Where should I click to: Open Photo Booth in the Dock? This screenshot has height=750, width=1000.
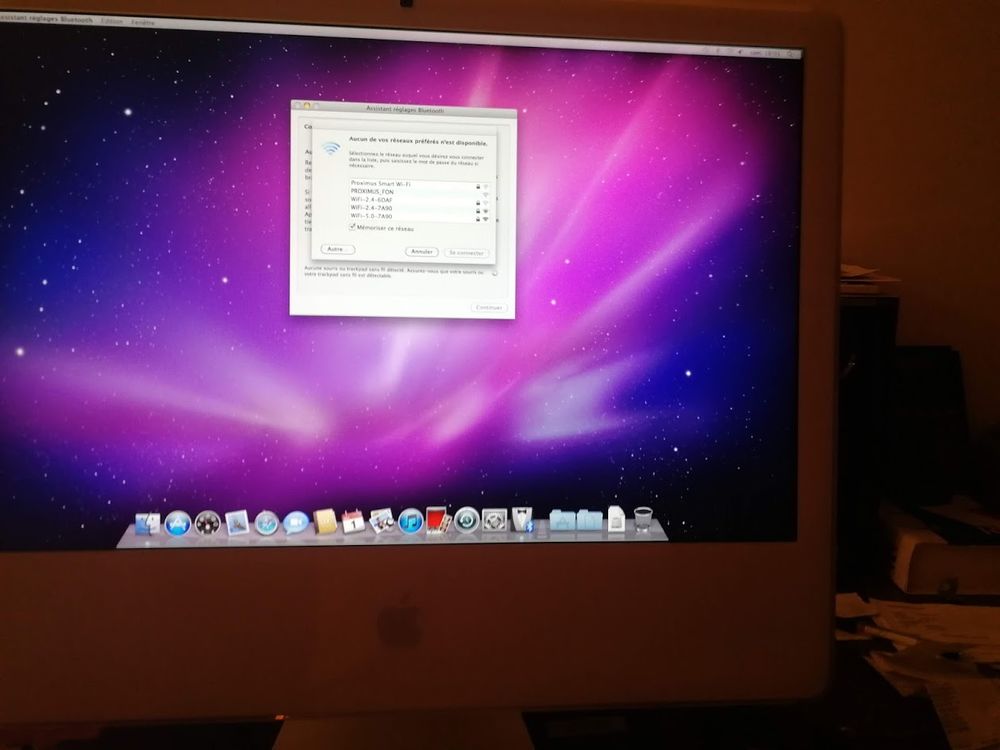439,520
